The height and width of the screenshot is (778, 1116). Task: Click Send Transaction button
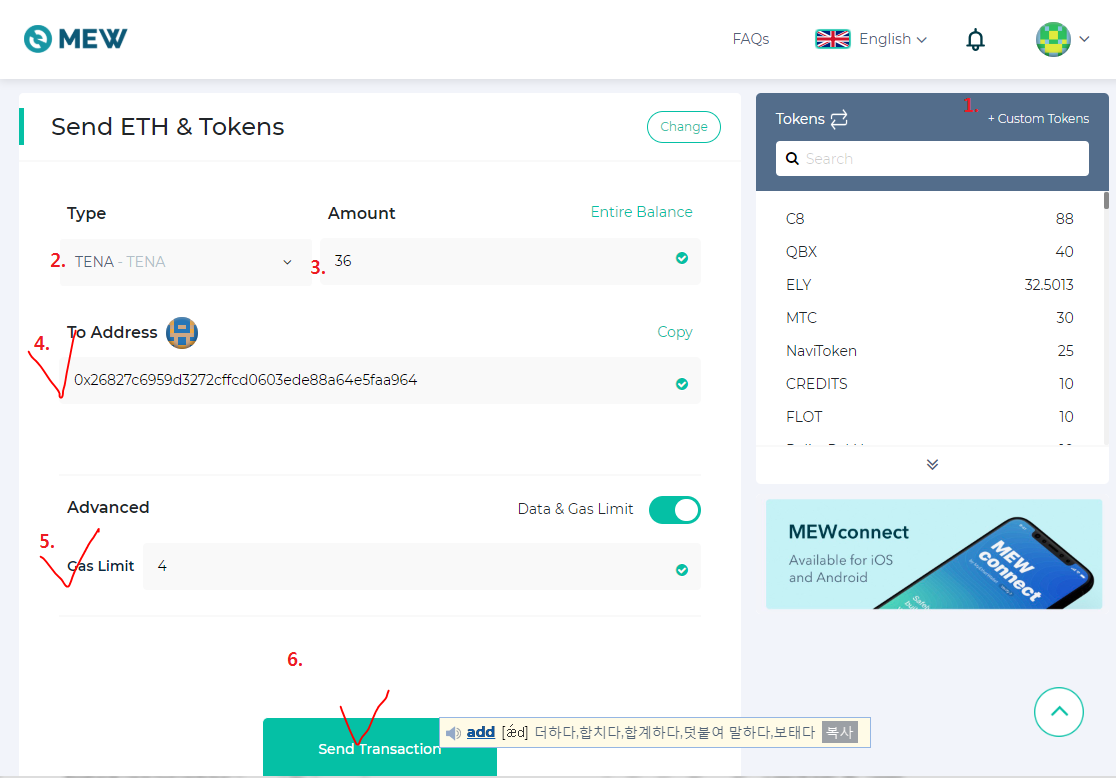(x=380, y=747)
